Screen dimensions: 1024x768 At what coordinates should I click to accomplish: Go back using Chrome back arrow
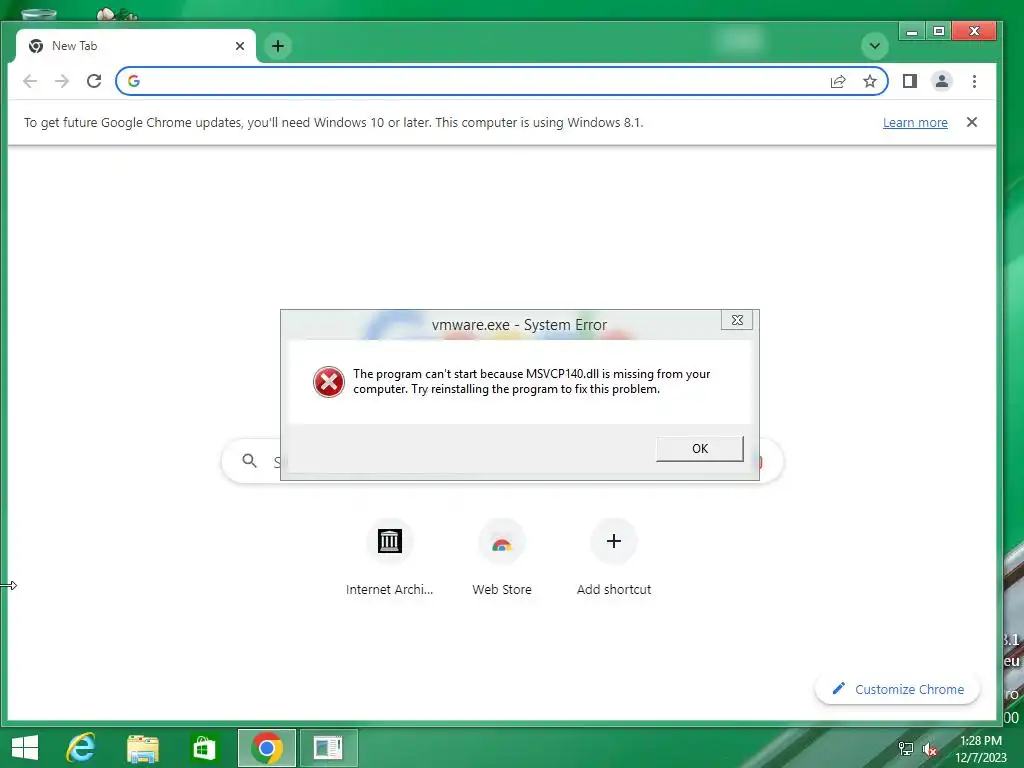[30, 81]
